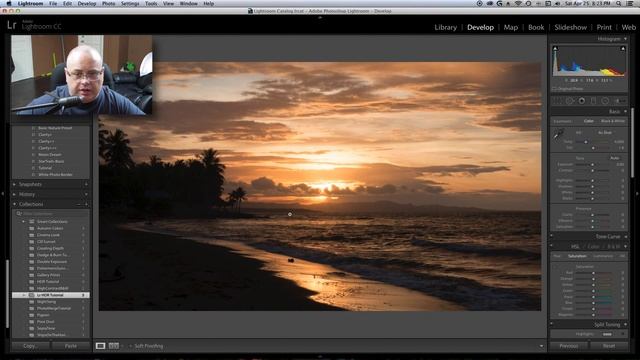Click the Autumn Colors collection icon

[x=32, y=228]
